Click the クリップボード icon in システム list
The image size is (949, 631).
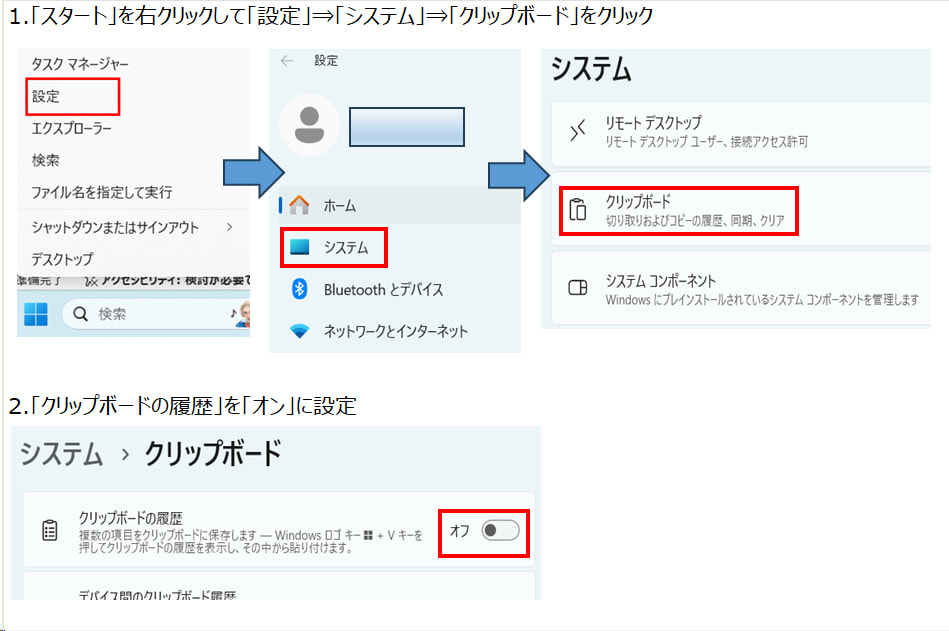tap(578, 210)
